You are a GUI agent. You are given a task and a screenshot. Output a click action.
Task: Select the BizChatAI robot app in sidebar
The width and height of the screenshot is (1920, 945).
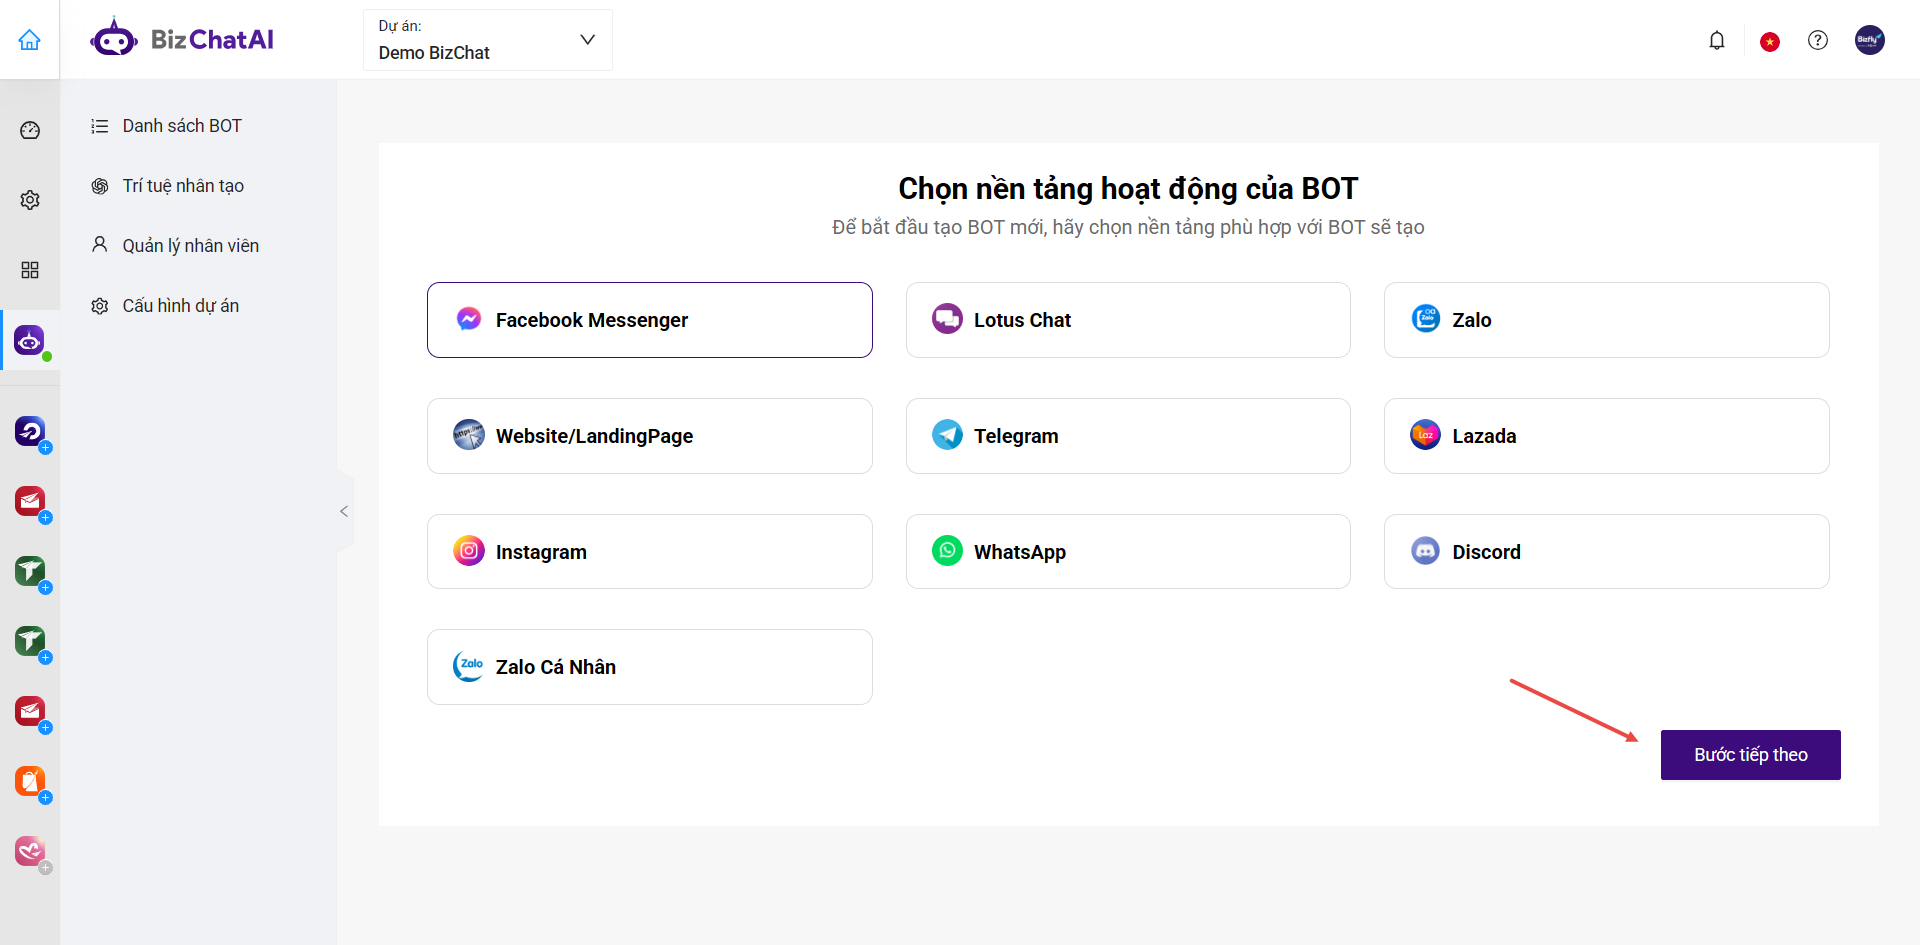[30, 341]
